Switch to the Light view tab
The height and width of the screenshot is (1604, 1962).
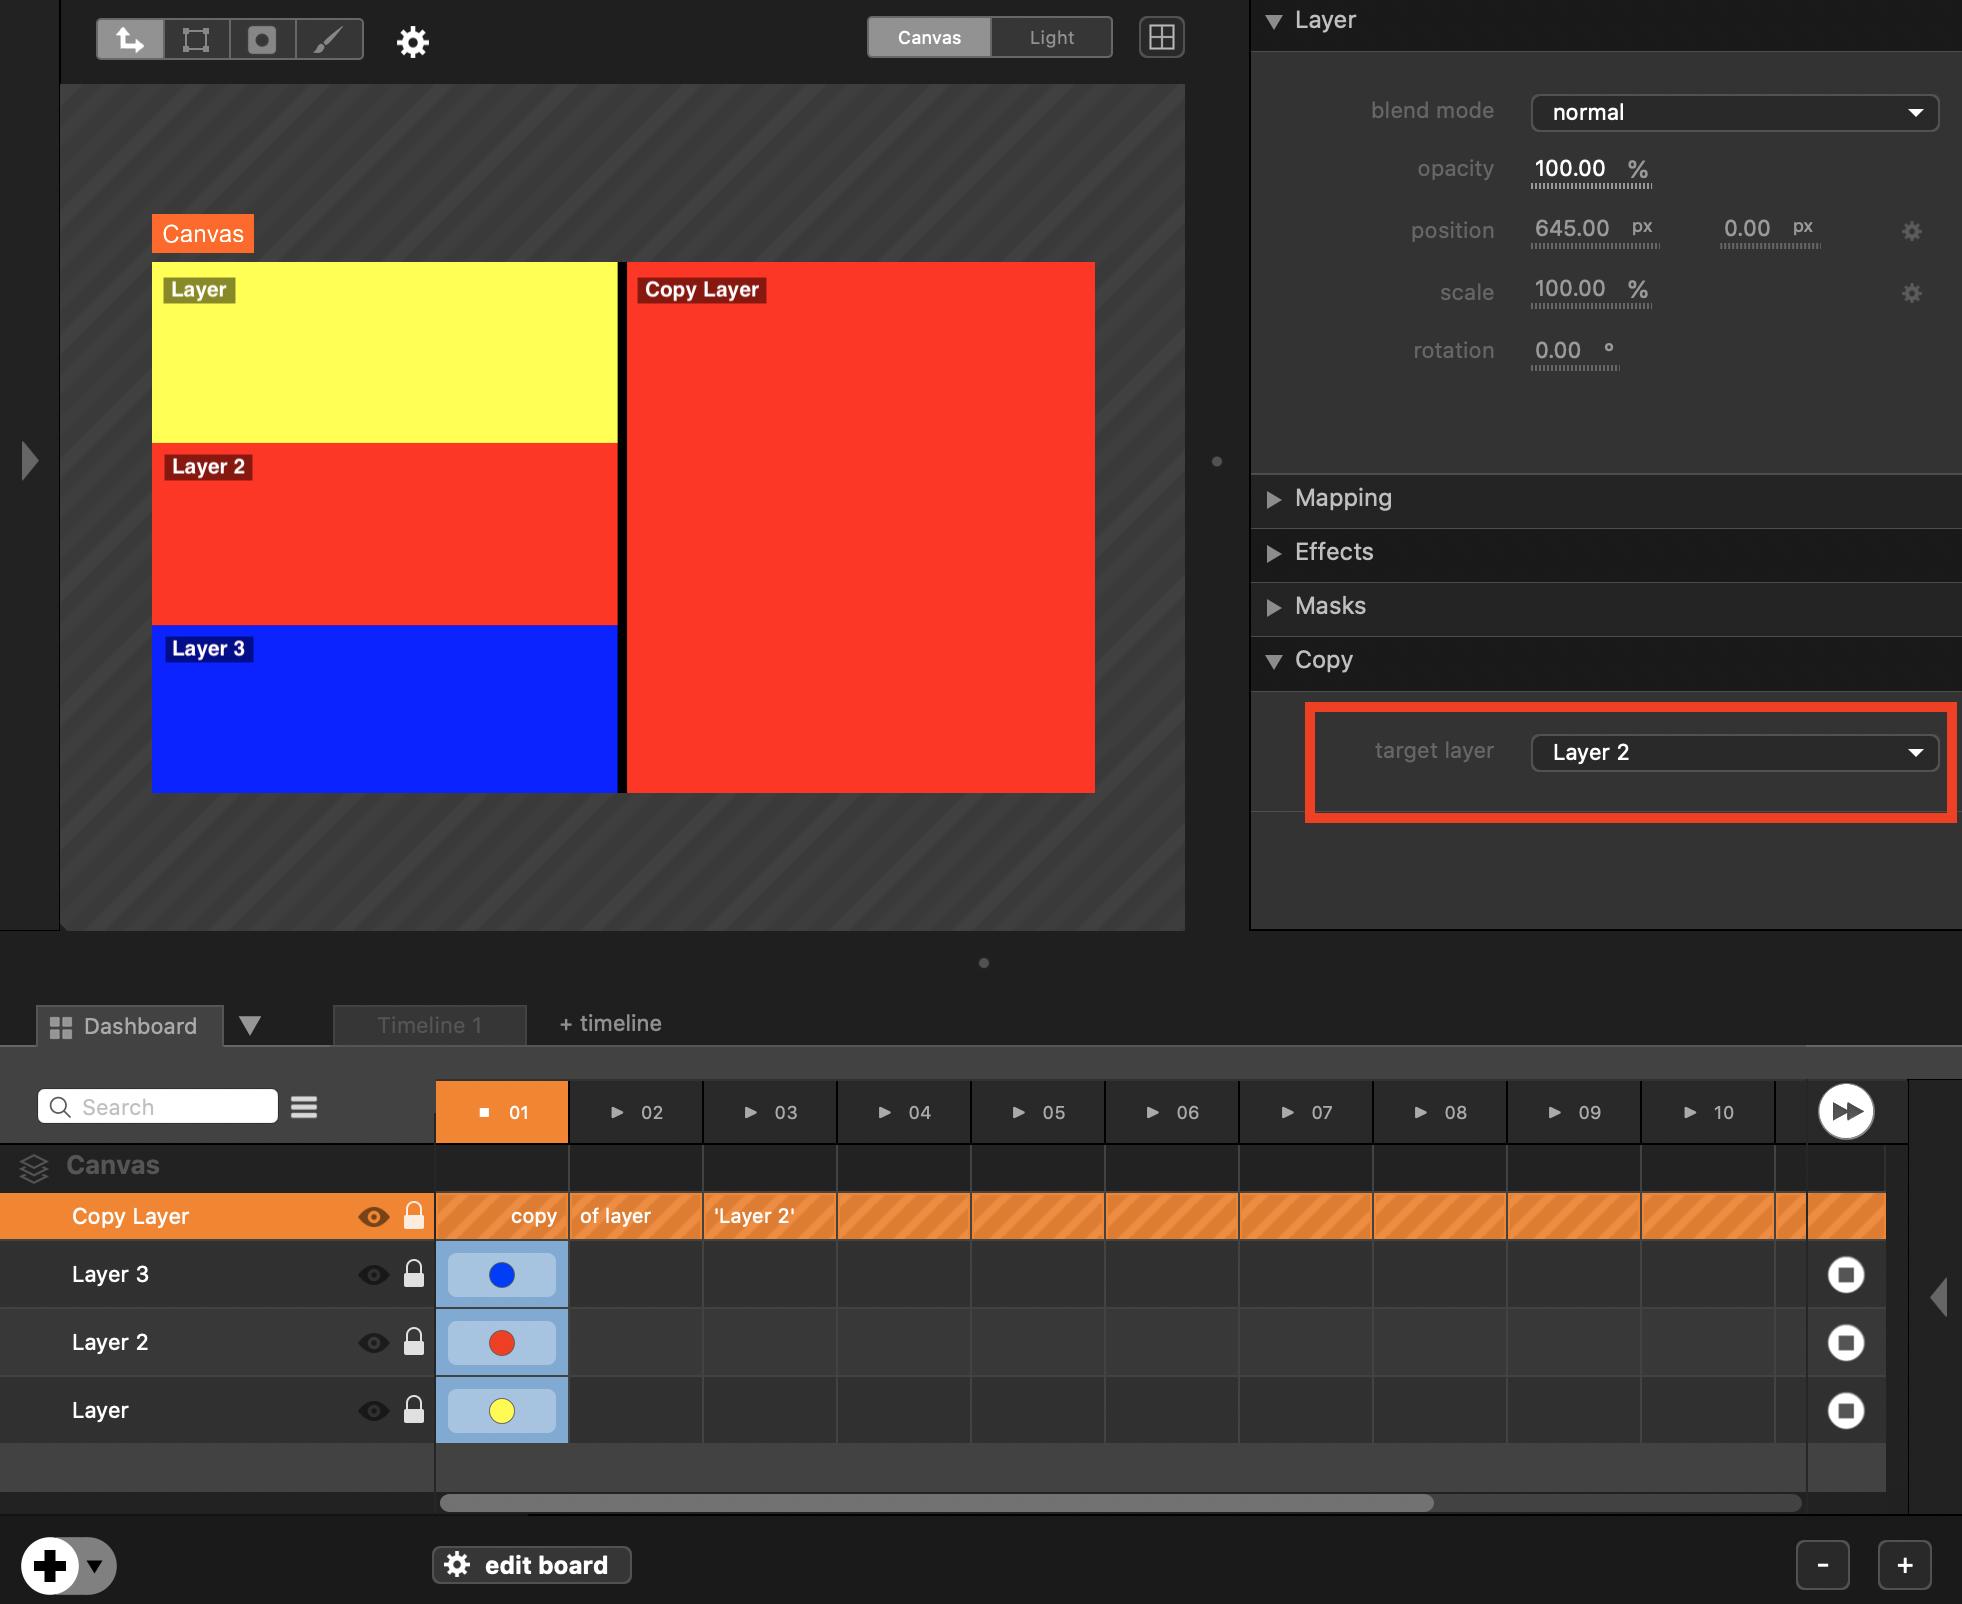[1051, 38]
